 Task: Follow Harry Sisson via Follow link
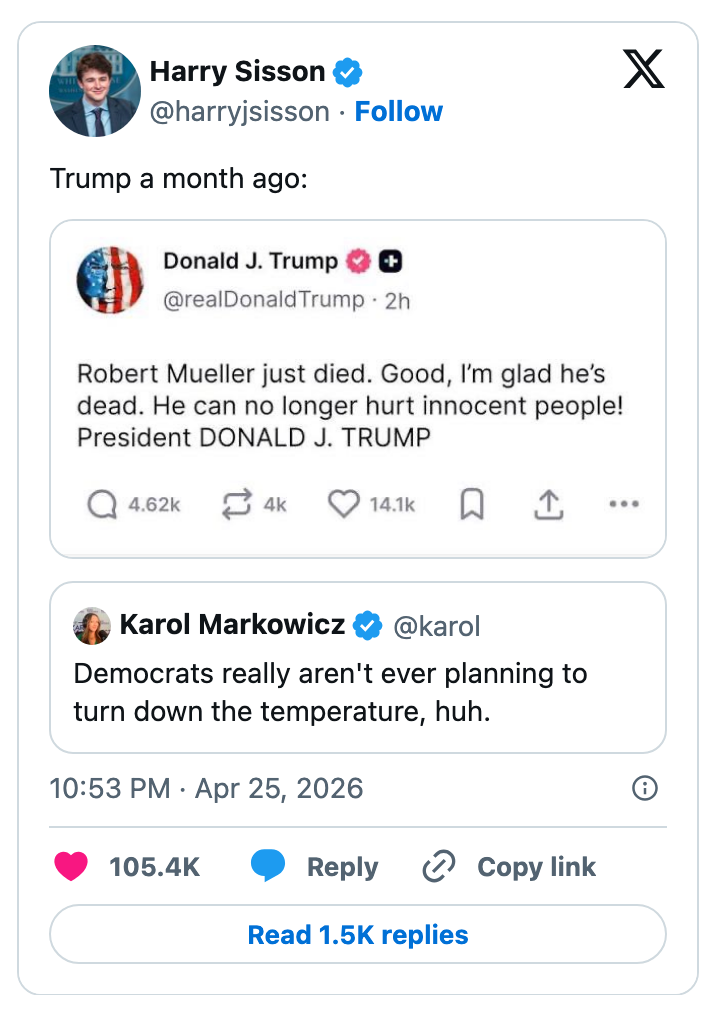click(x=399, y=112)
